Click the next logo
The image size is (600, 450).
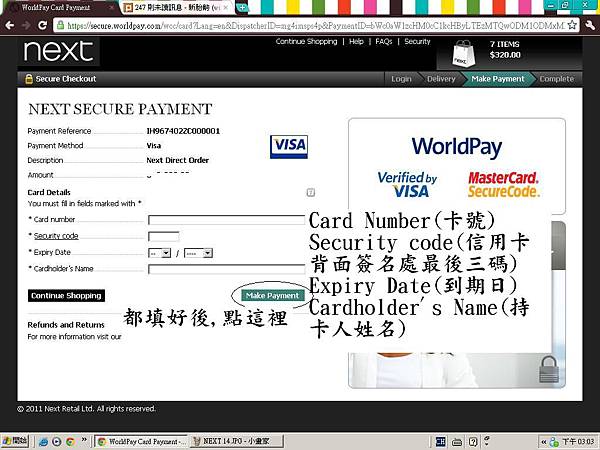[58, 52]
